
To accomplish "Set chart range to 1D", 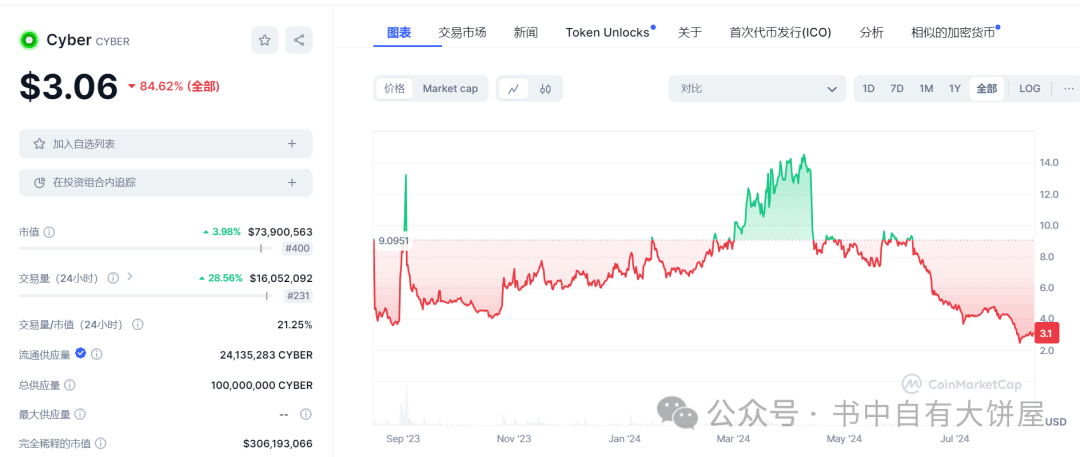I will pos(869,89).
